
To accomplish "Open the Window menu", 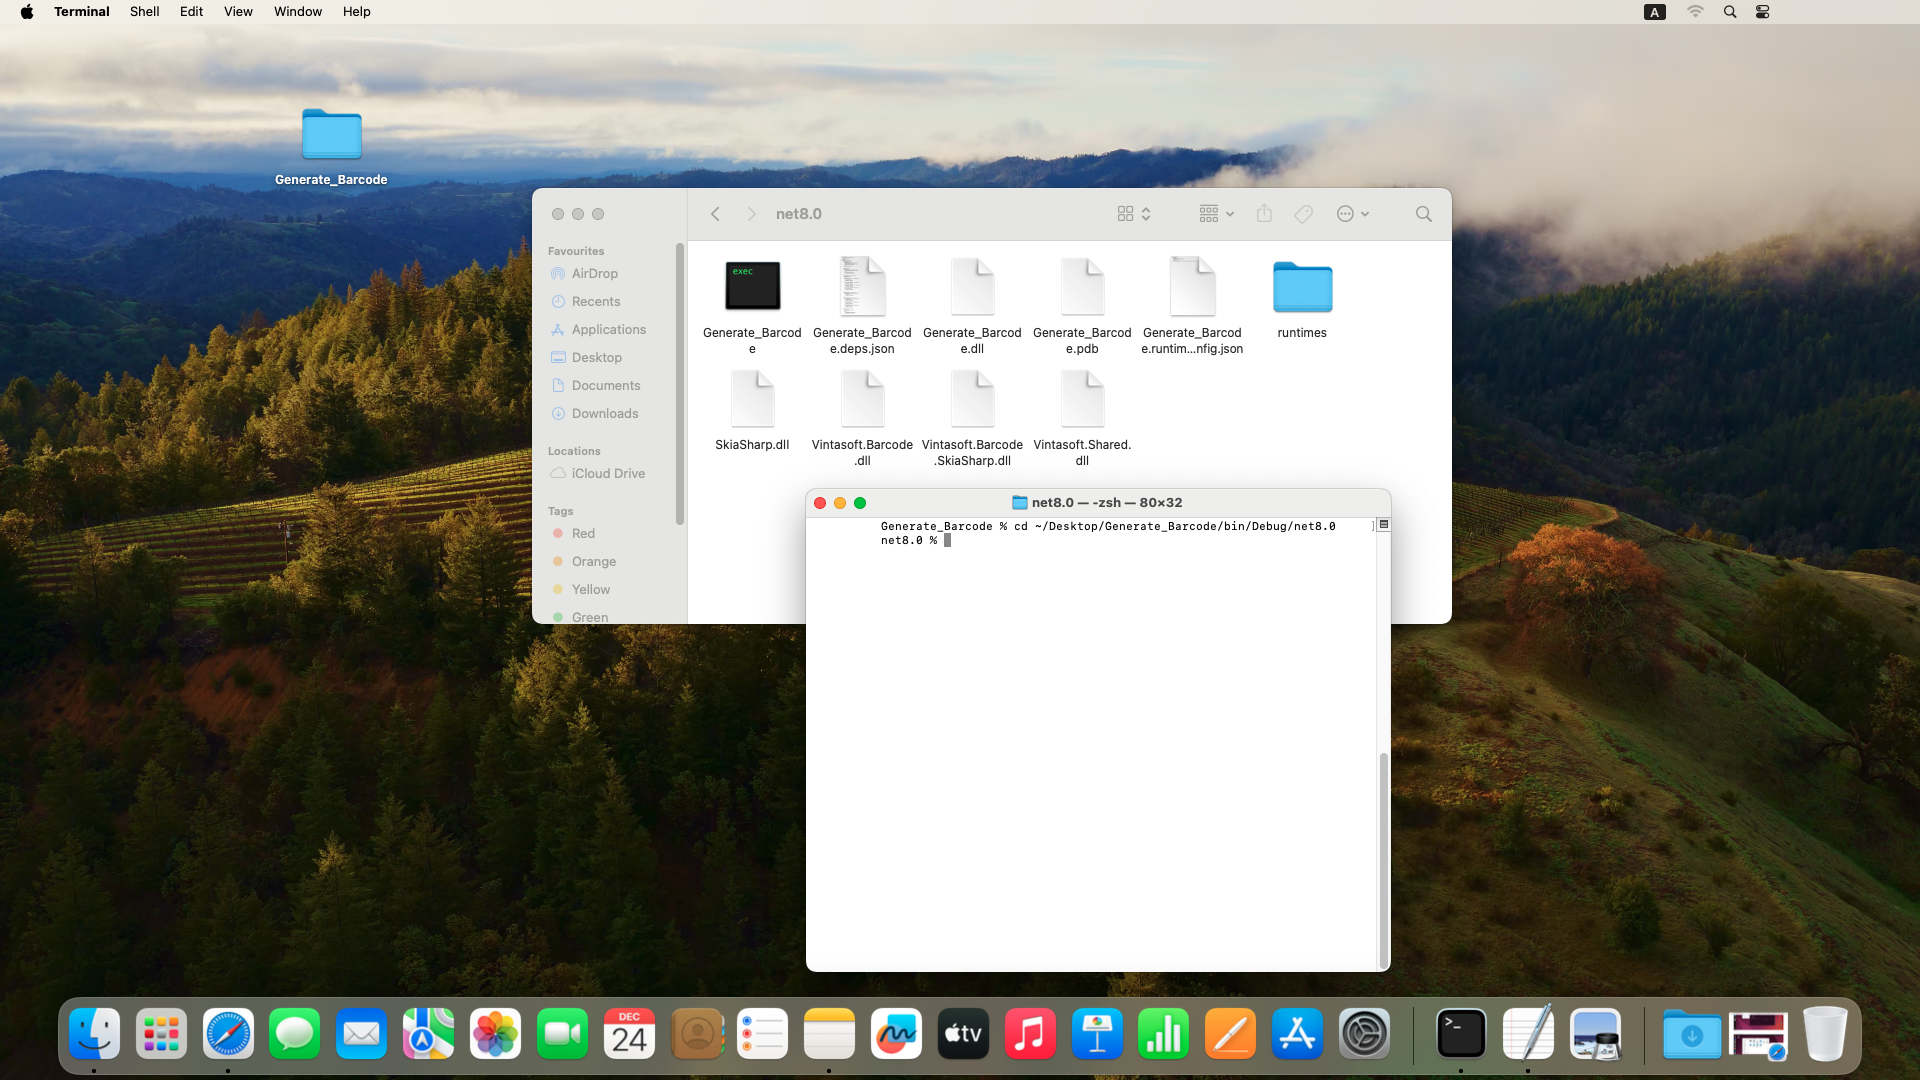I will (x=298, y=12).
